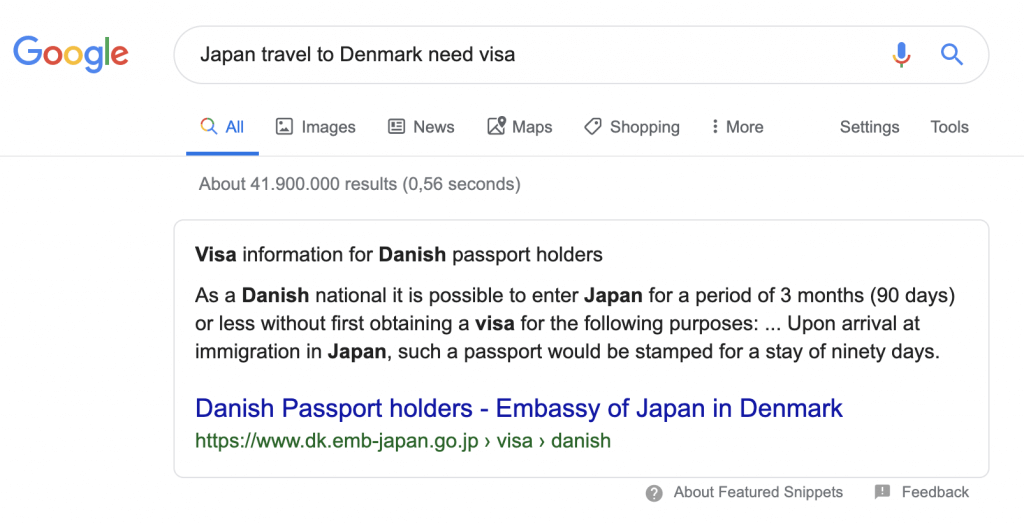
Task: Expand the Tools filter options
Action: (x=950, y=127)
